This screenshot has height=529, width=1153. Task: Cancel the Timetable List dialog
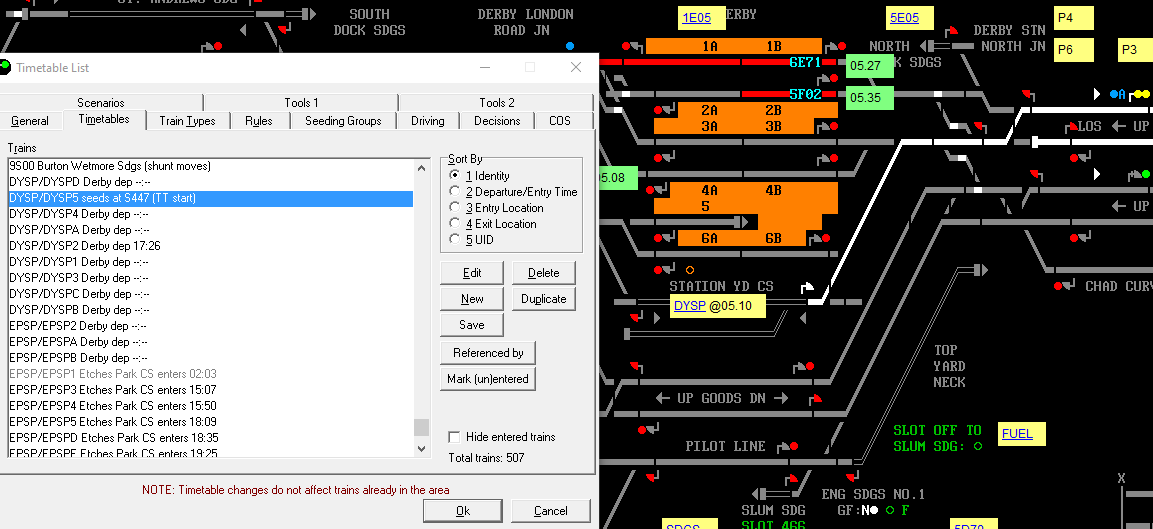click(551, 511)
